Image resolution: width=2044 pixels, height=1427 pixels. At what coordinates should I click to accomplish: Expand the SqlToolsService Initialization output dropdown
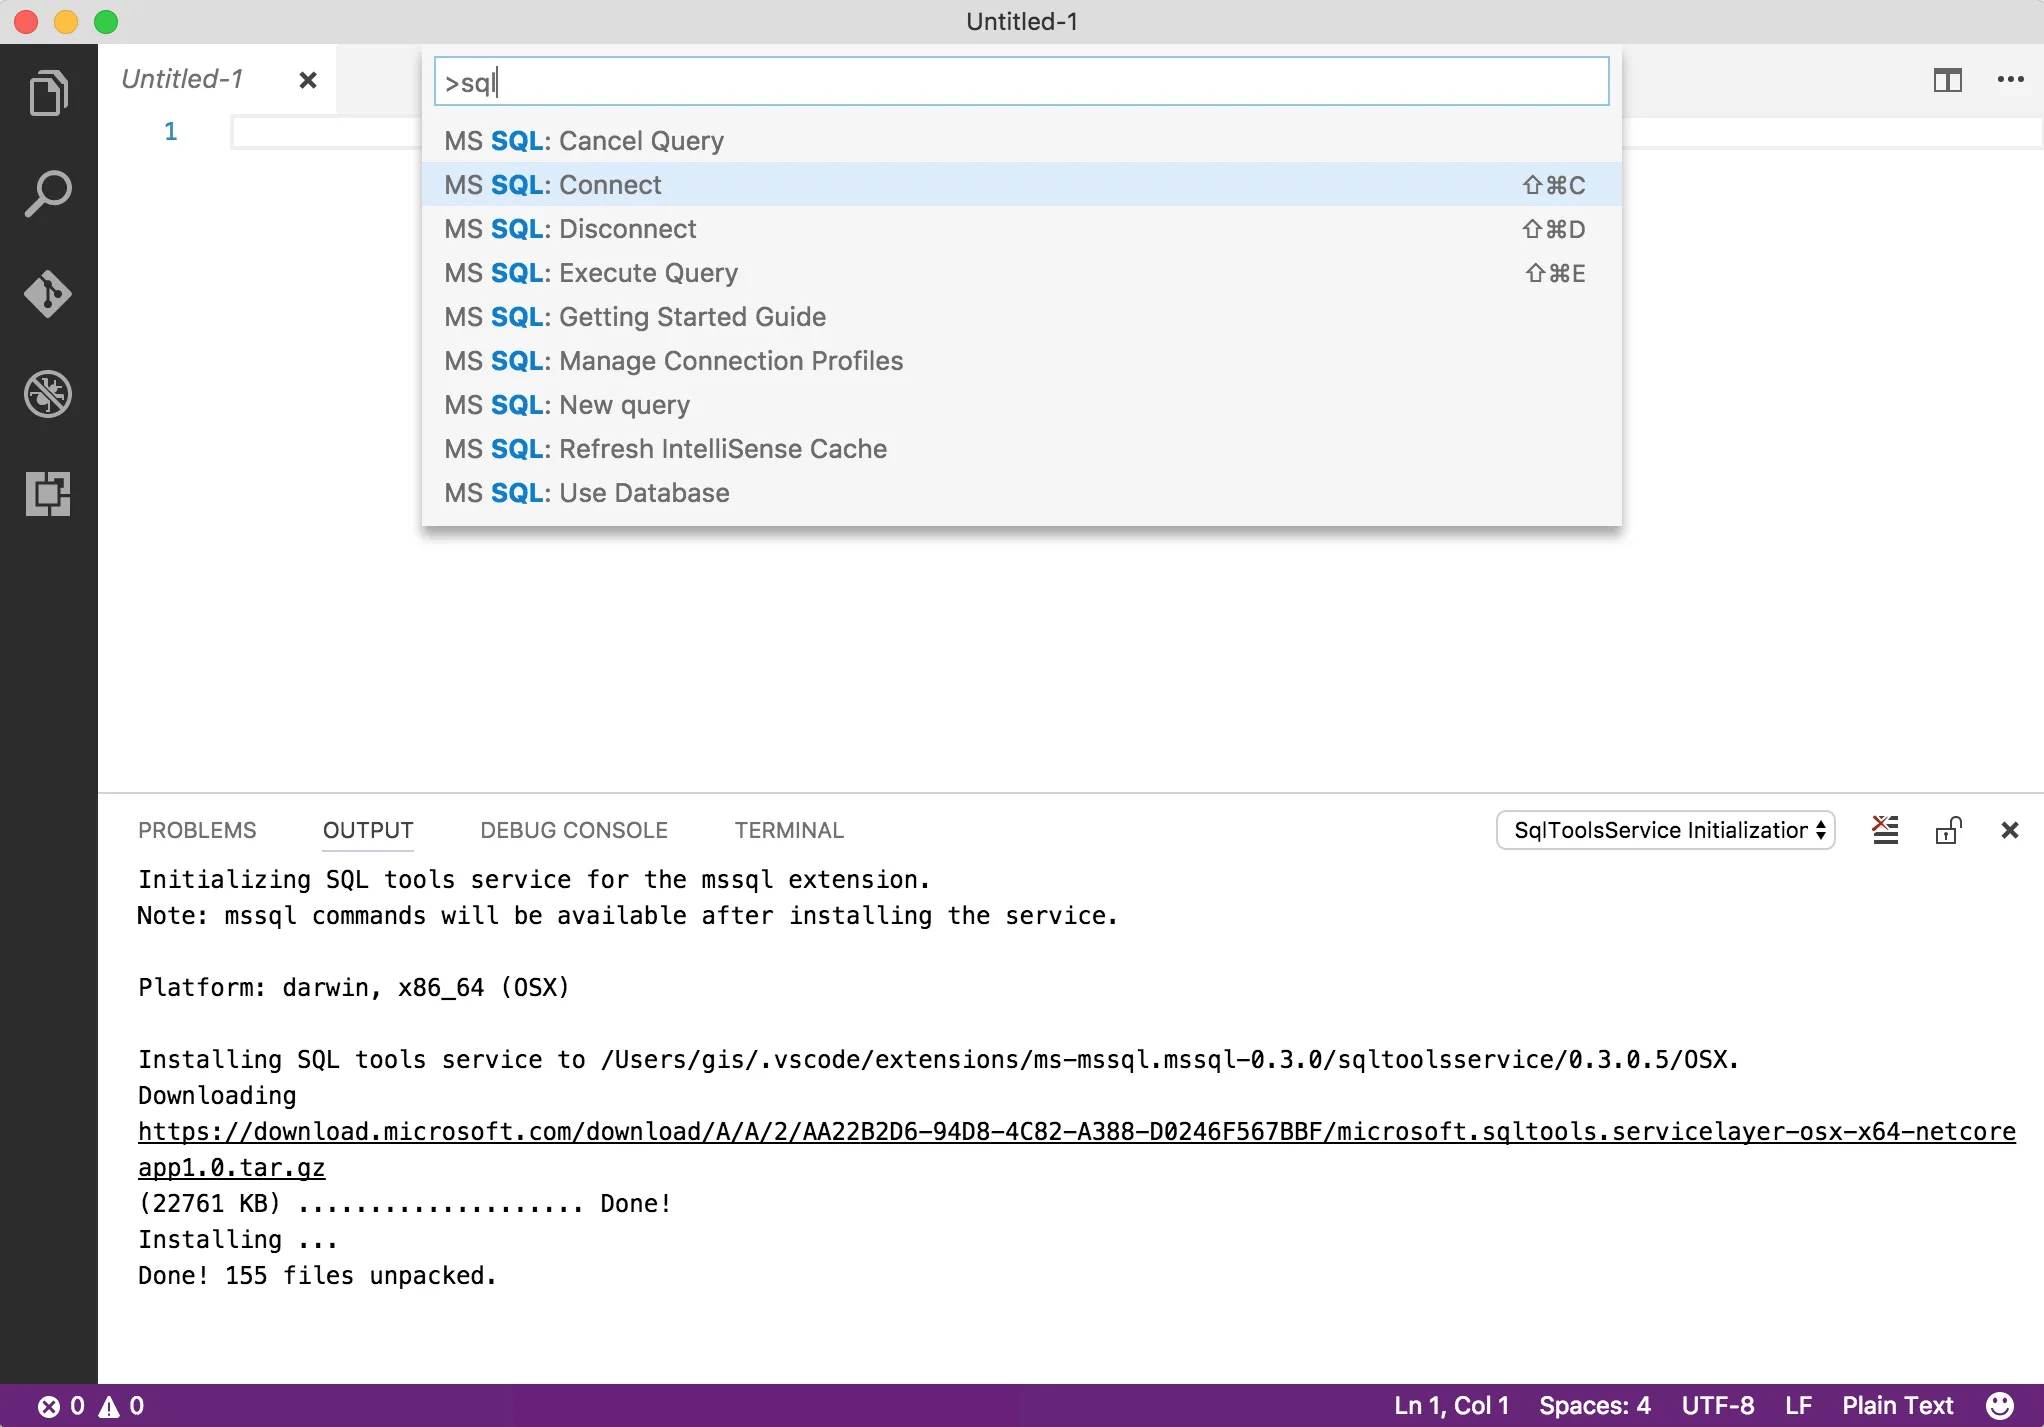1665,830
